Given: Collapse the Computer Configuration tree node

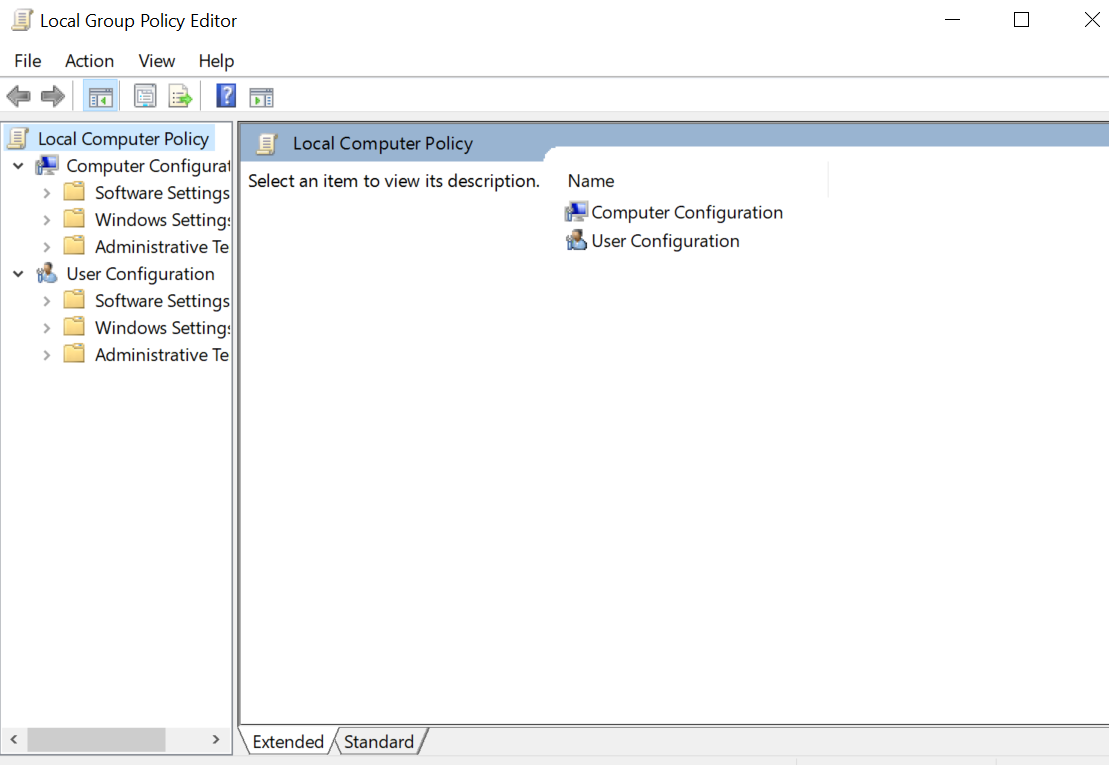Looking at the screenshot, I should coord(18,166).
